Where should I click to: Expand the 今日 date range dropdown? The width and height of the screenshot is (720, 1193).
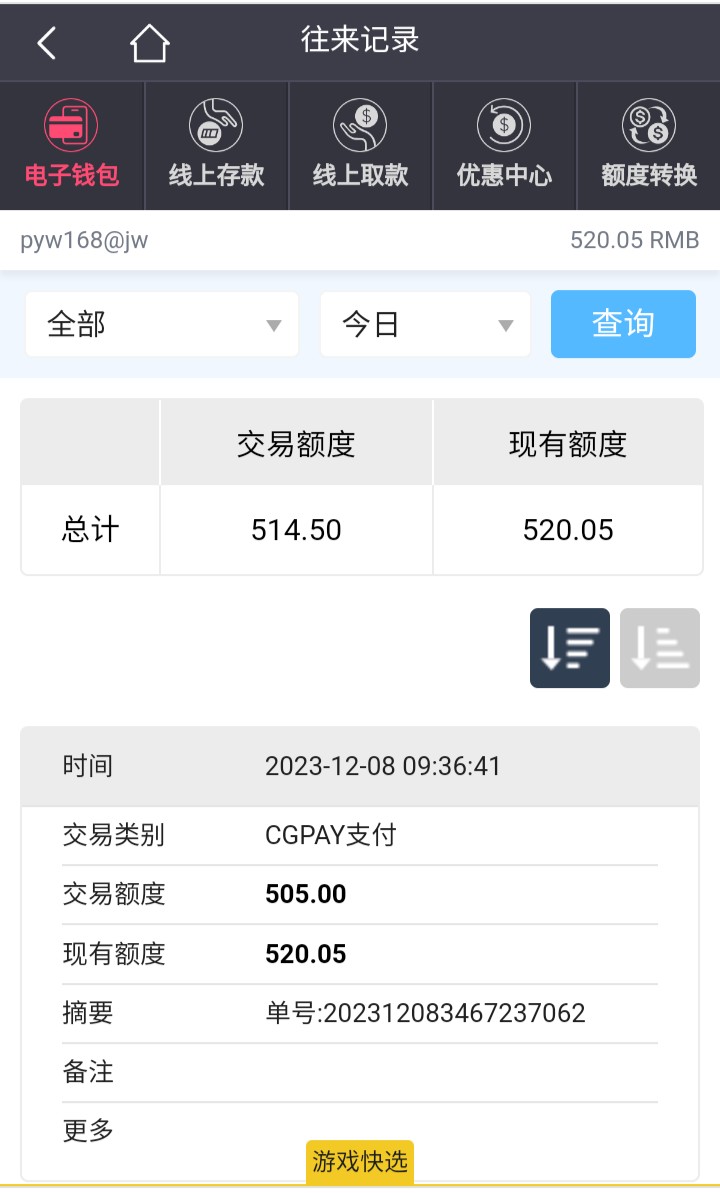pyautogui.click(x=425, y=325)
